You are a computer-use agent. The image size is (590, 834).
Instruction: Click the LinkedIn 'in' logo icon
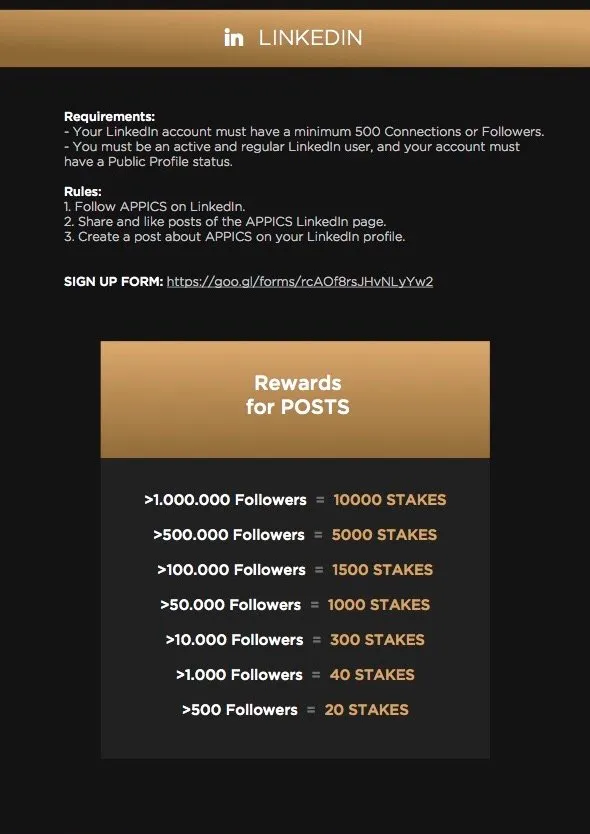[x=234, y=38]
